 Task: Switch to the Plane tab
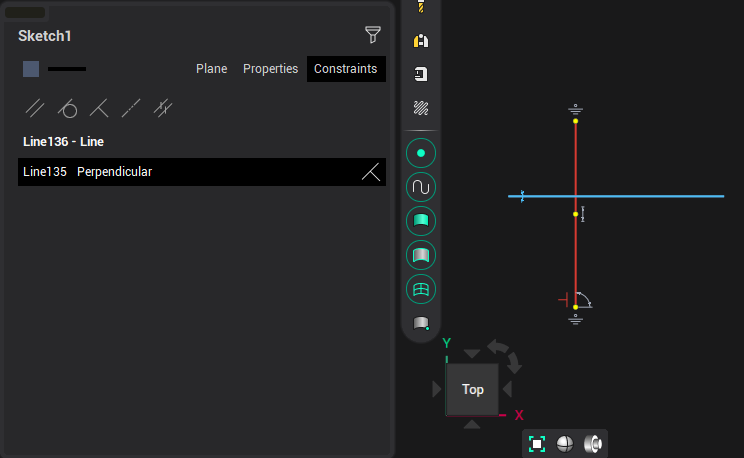click(x=211, y=69)
